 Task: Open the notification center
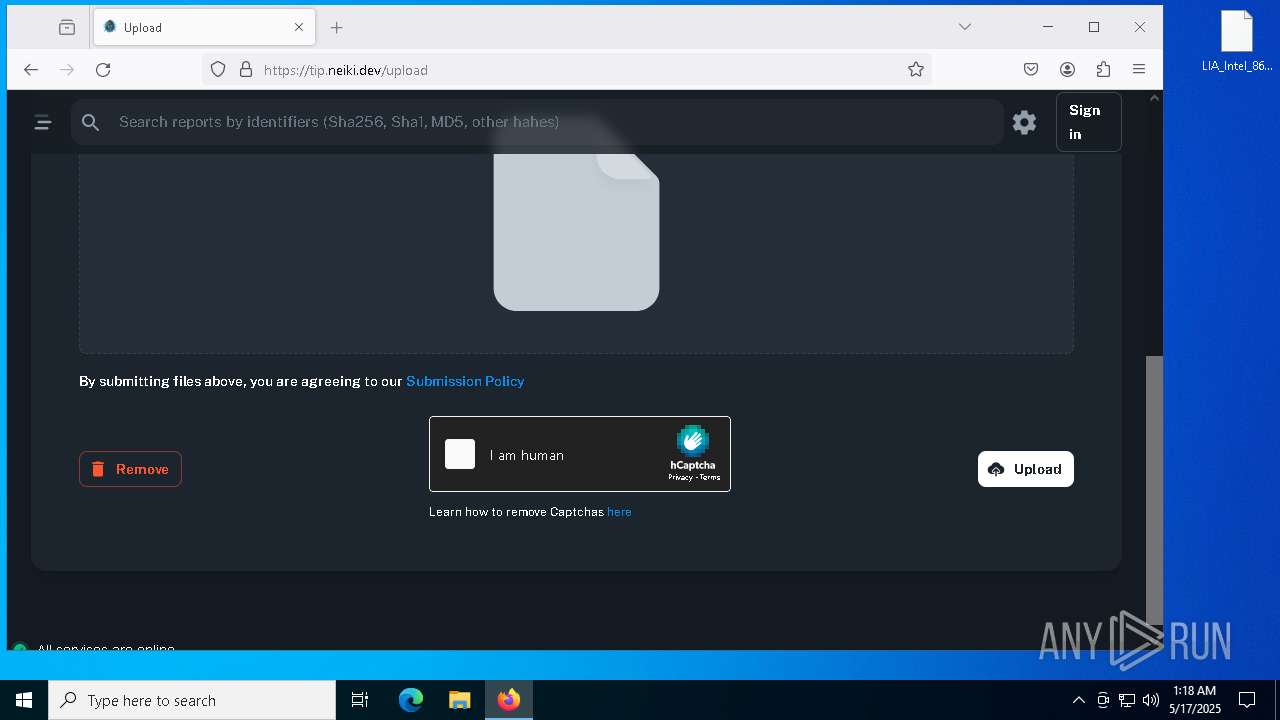pos(1247,700)
